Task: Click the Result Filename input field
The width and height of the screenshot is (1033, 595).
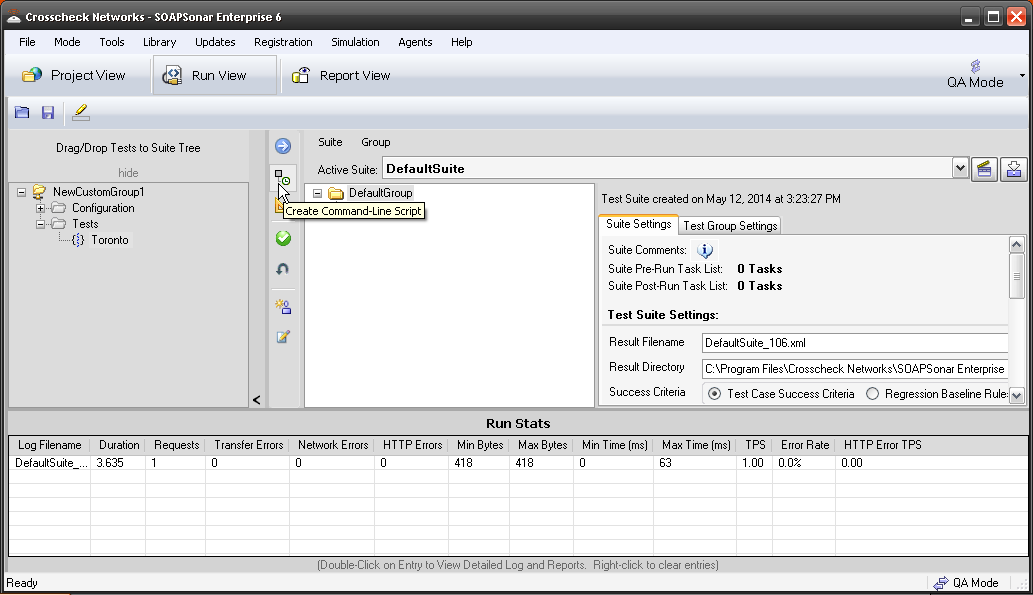Action: tap(854, 343)
